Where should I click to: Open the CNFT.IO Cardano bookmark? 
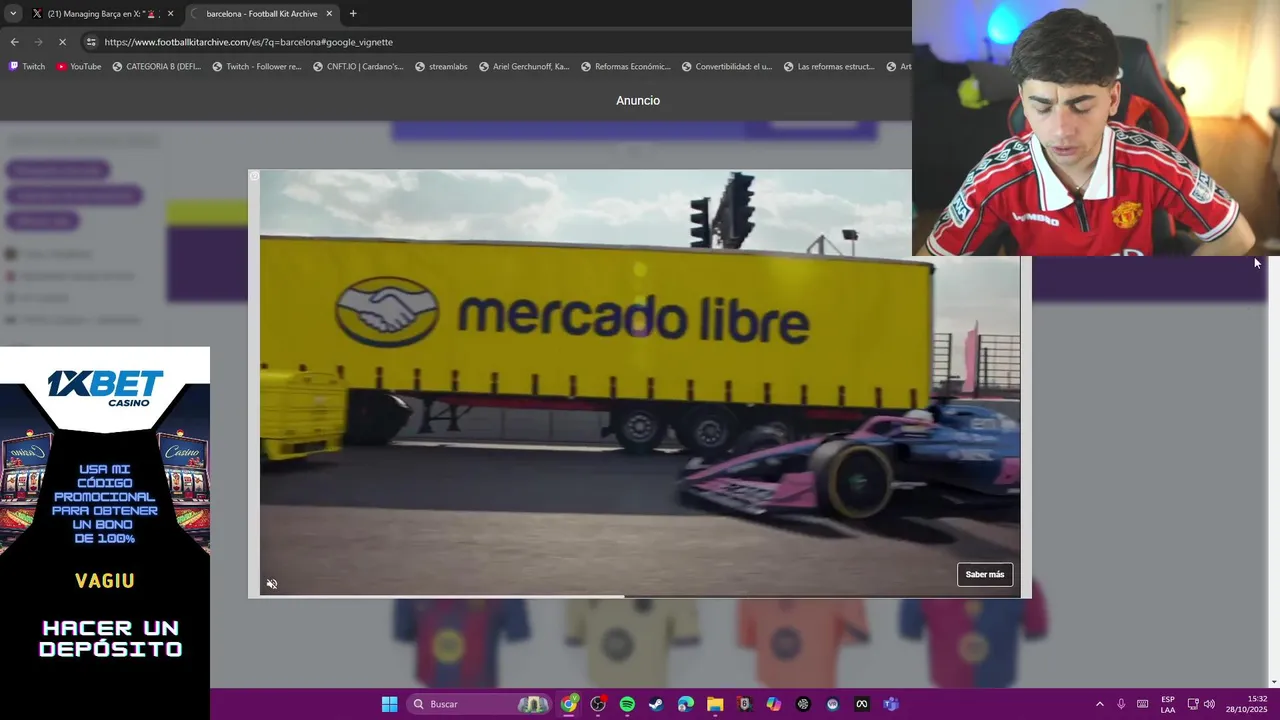click(x=358, y=67)
